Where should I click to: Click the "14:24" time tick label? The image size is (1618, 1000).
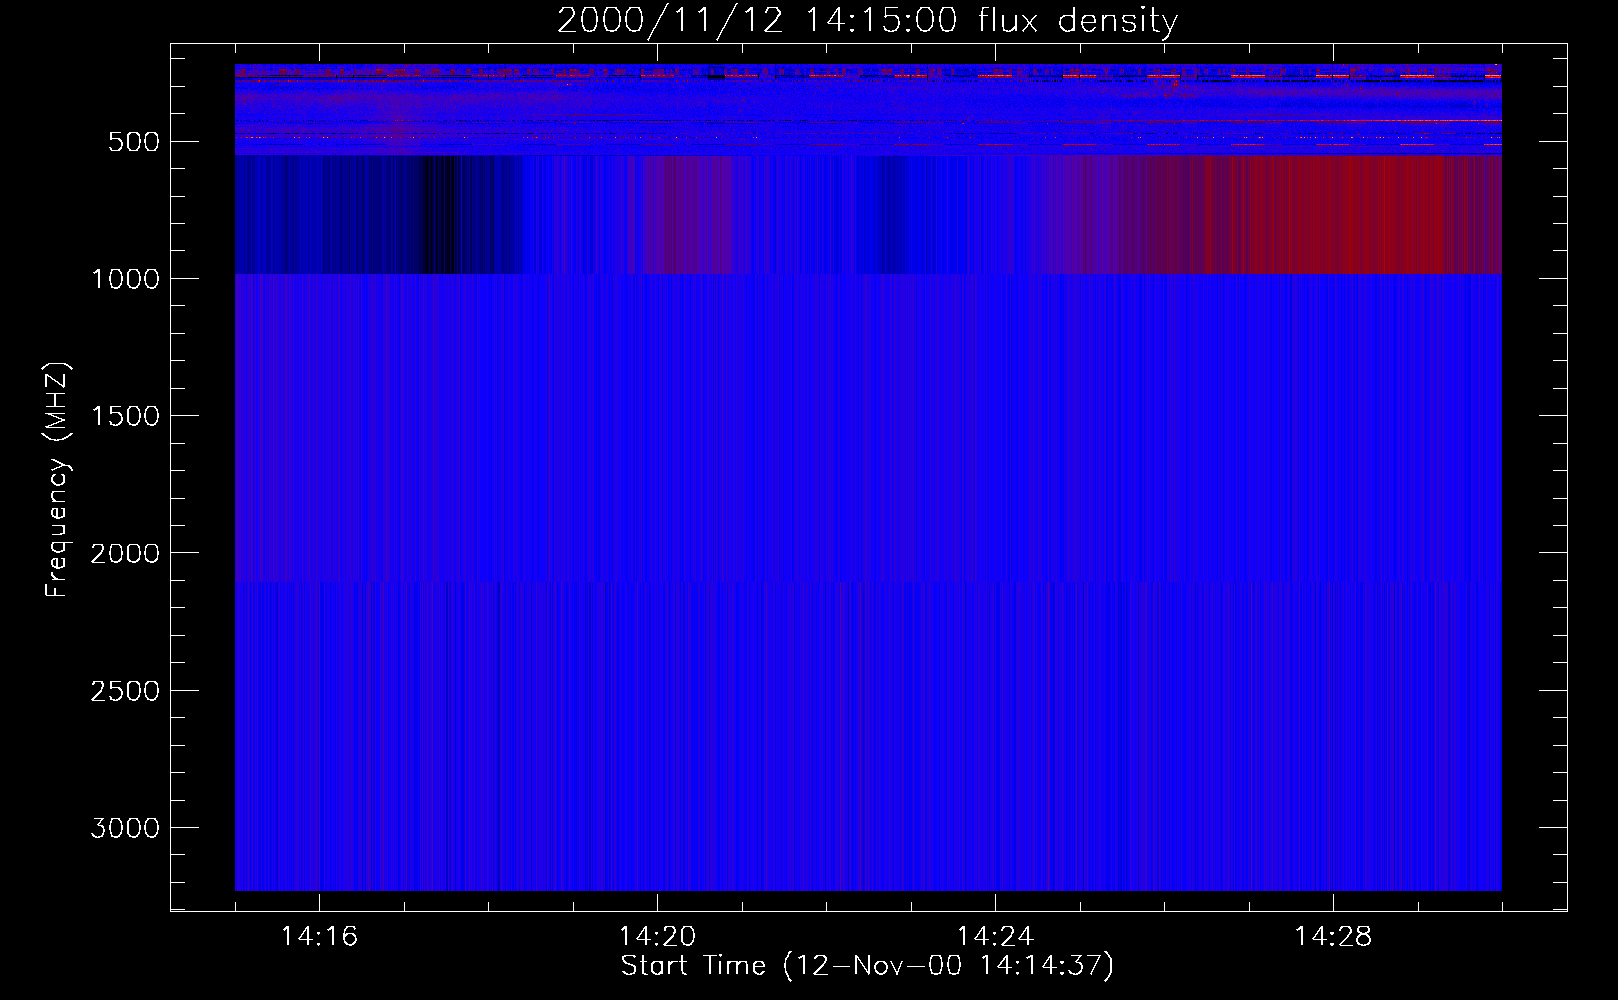pyautogui.click(x=995, y=937)
